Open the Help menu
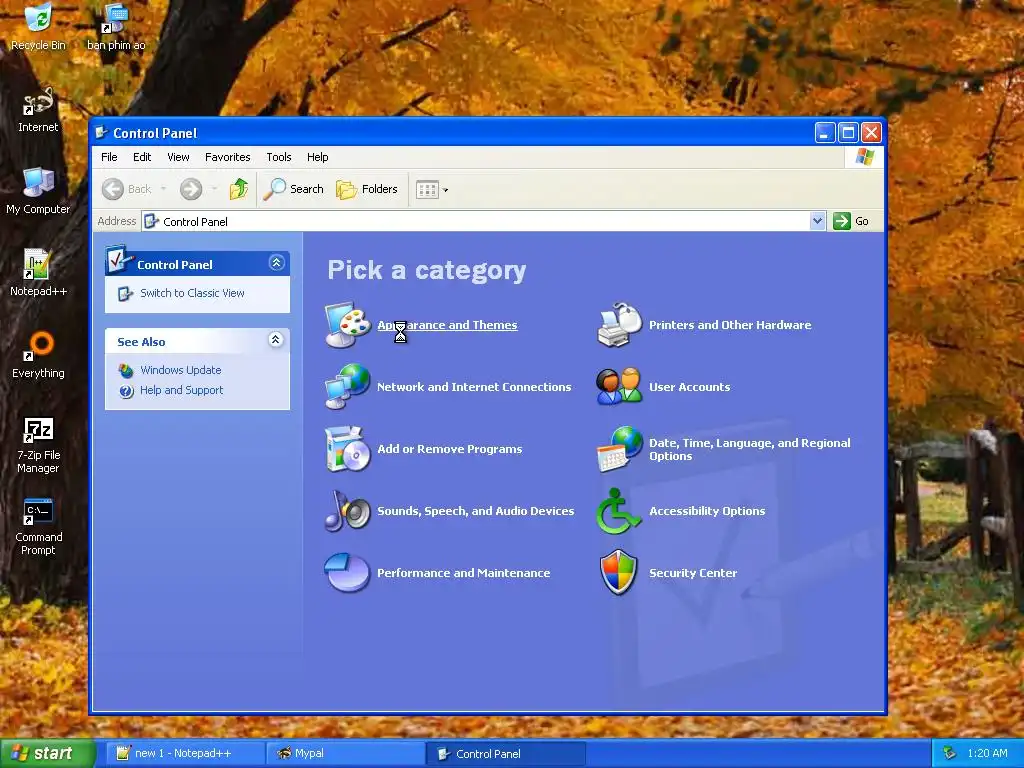This screenshot has height=768, width=1024. [317, 157]
